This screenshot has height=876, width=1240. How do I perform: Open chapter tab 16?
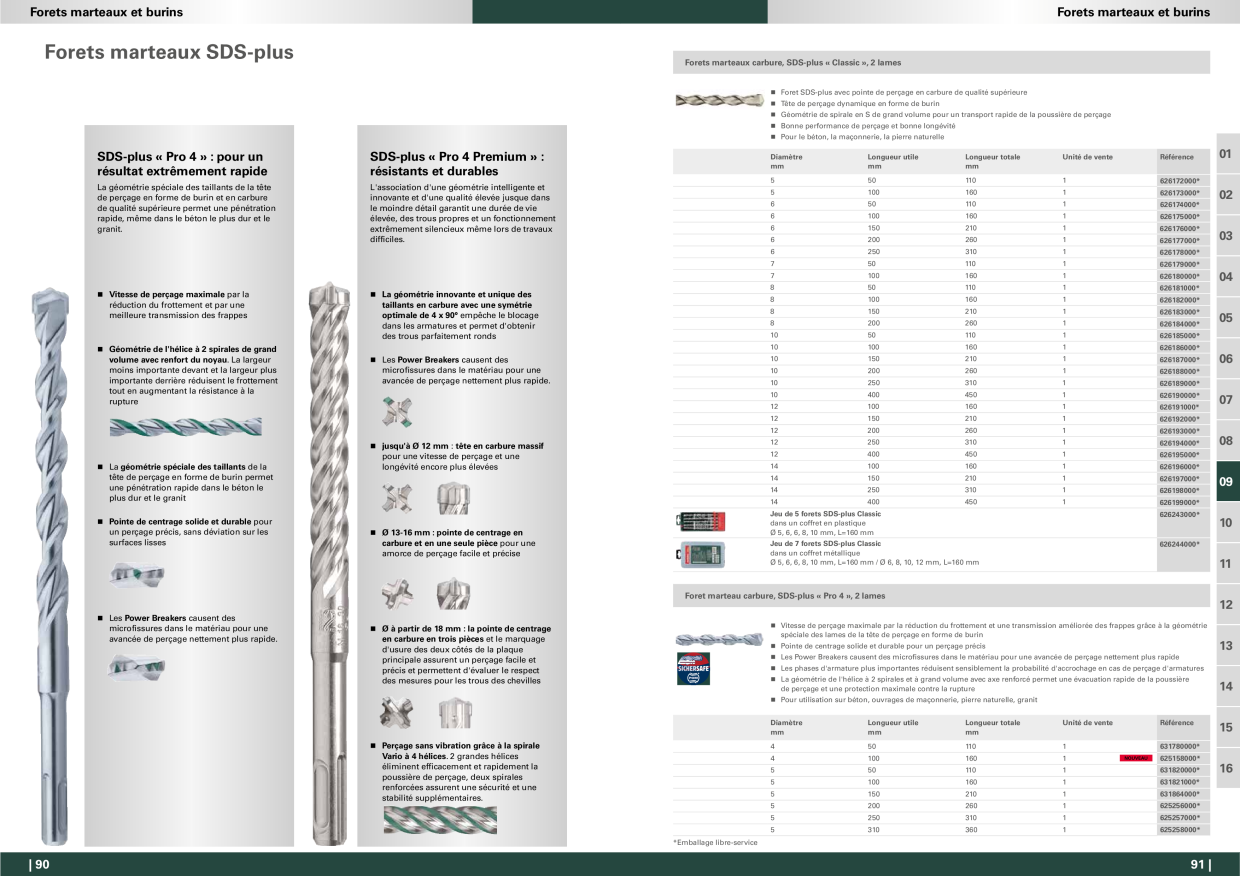pyautogui.click(x=1226, y=769)
